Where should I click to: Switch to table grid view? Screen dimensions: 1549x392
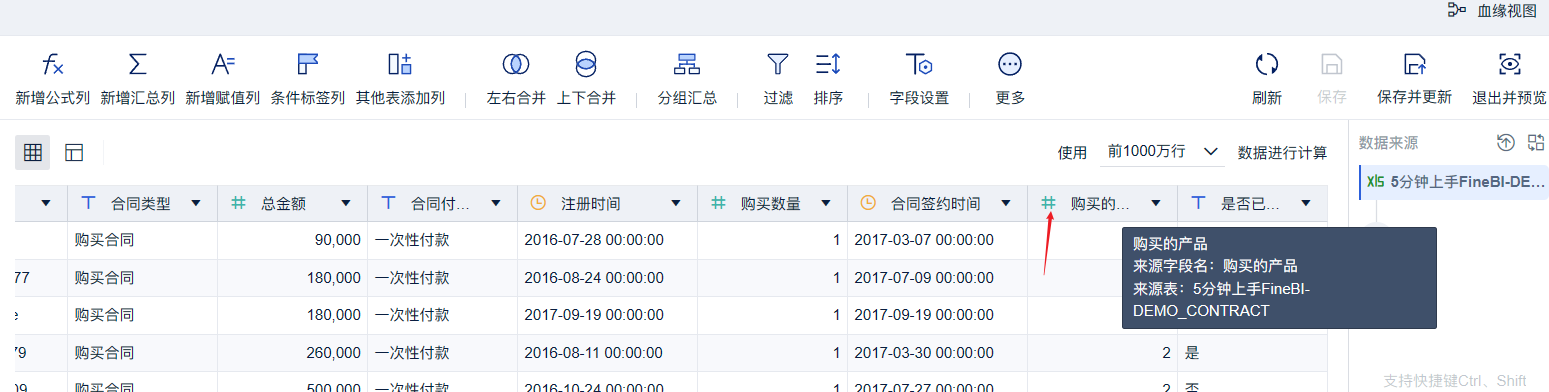pyautogui.click(x=33, y=153)
